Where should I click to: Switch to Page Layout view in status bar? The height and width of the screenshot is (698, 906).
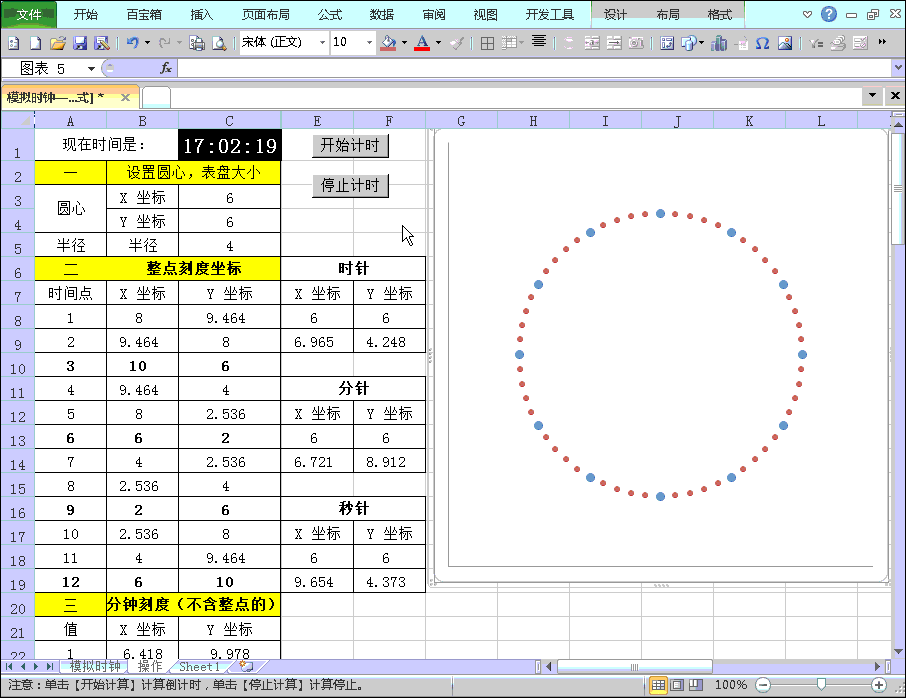coord(677,685)
